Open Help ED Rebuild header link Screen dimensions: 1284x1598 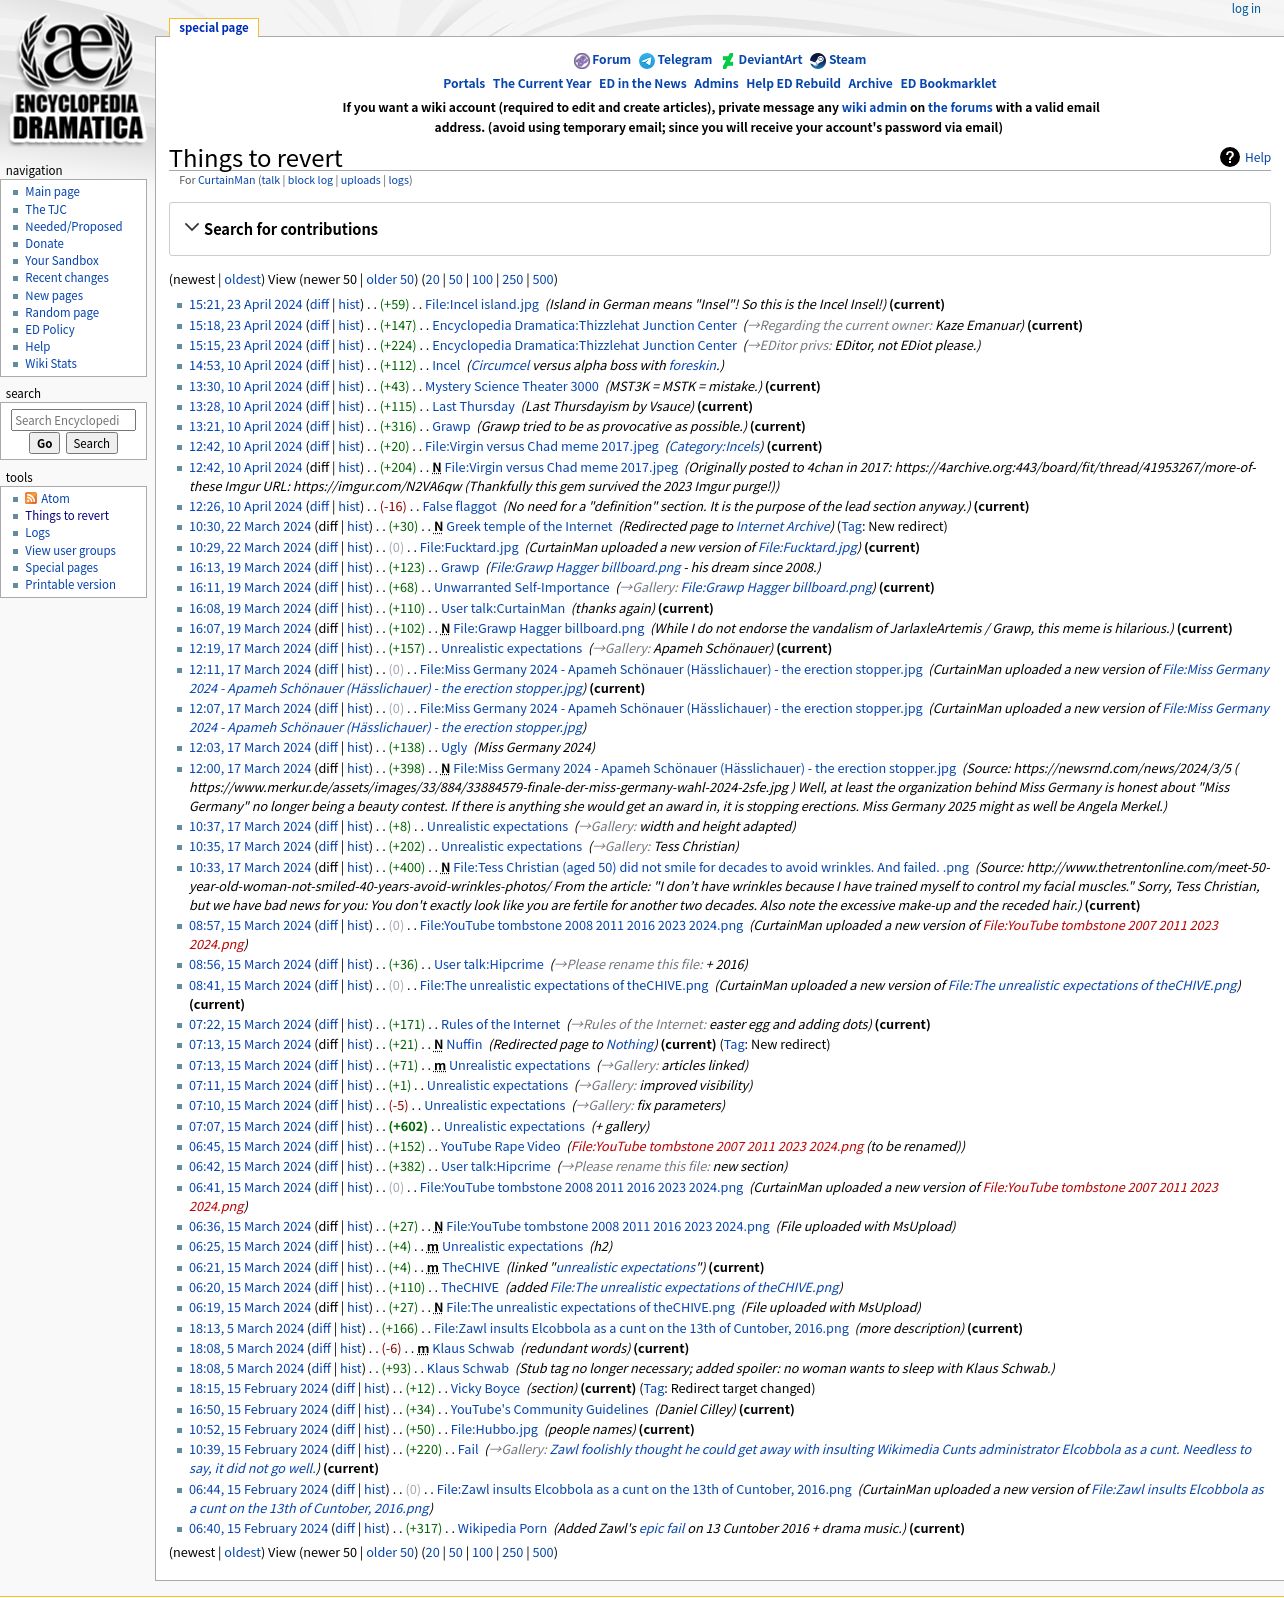point(793,84)
